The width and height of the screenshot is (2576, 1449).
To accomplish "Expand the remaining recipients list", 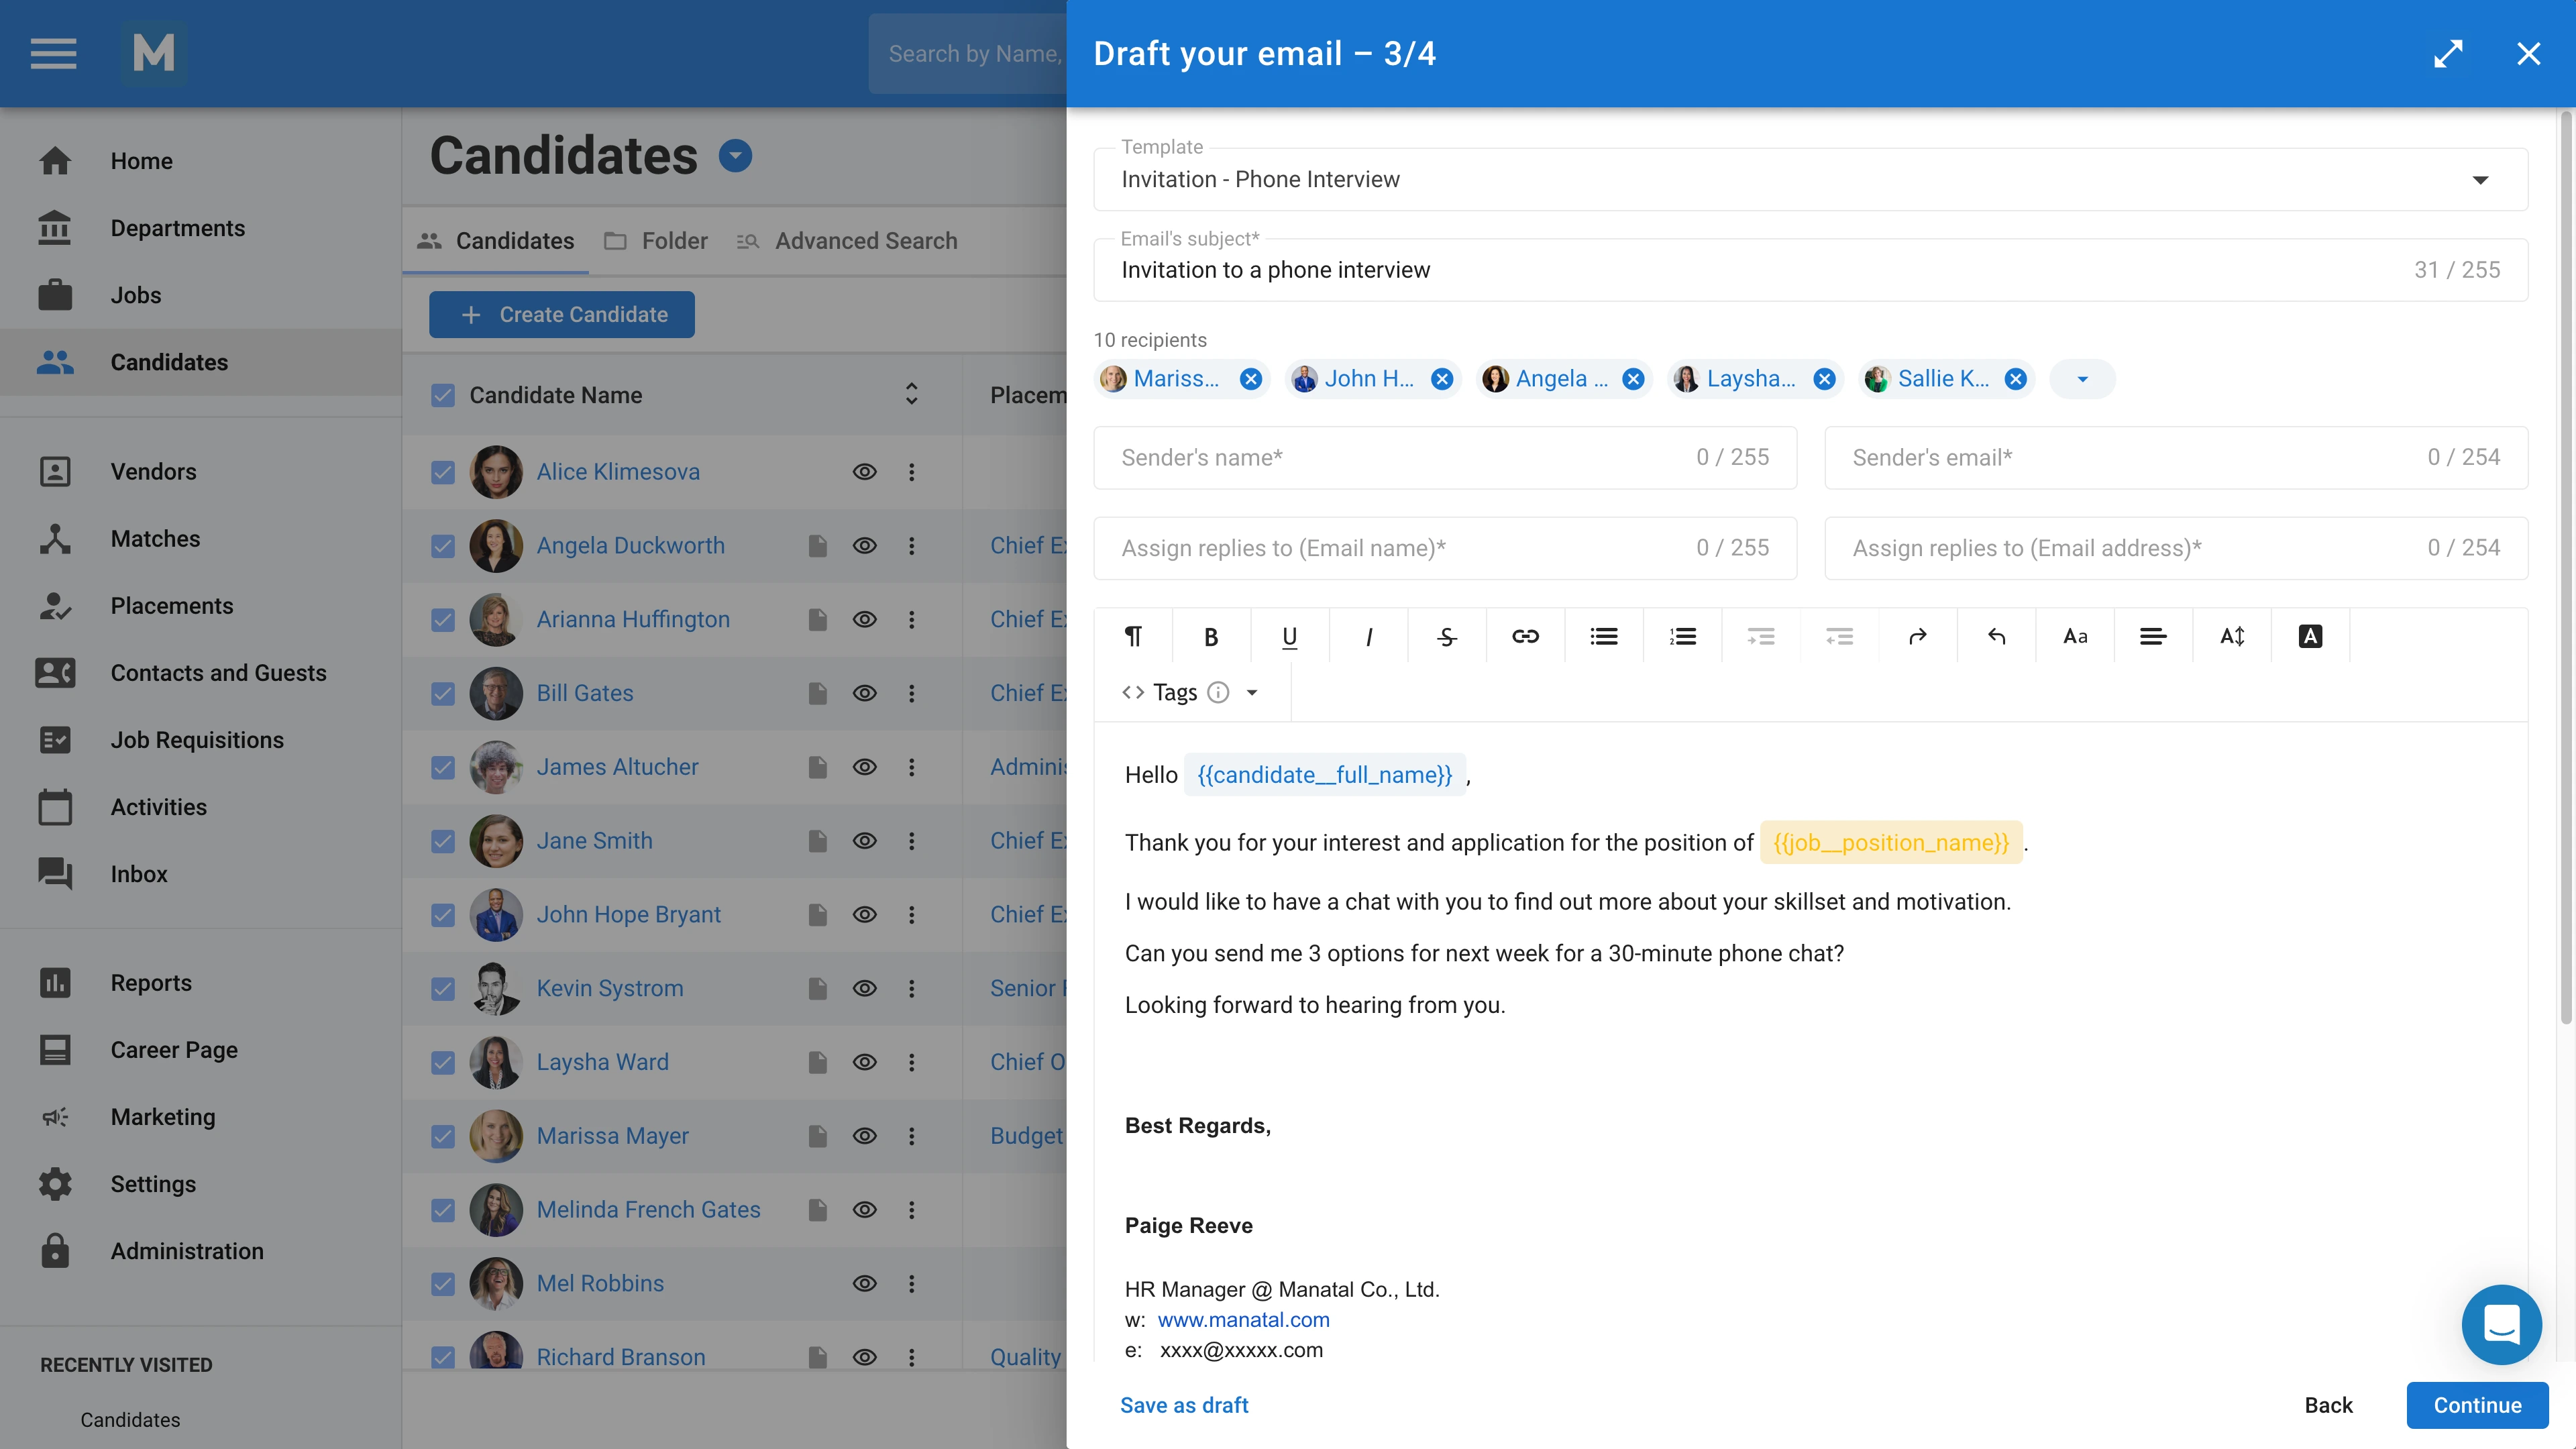I will click(2082, 379).
